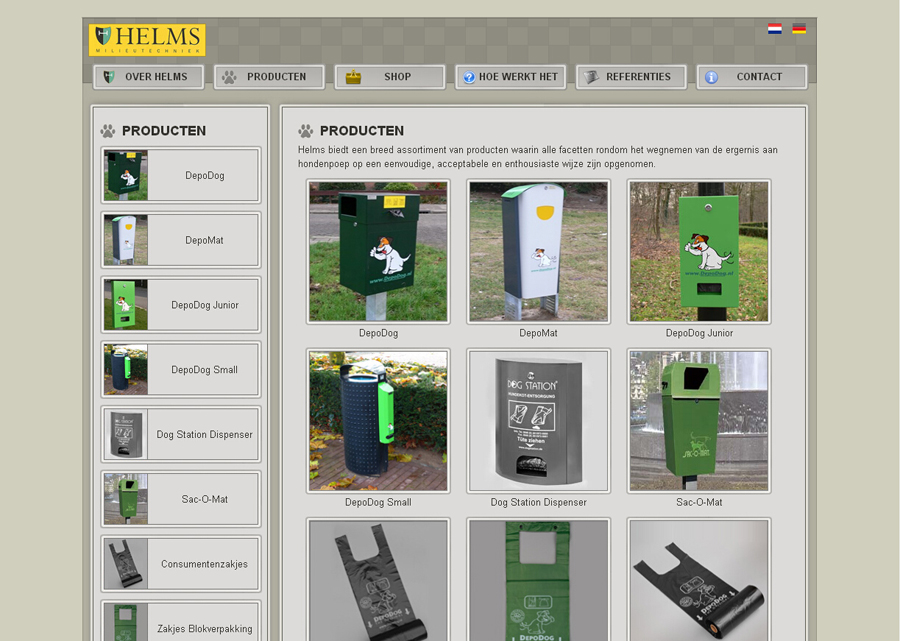Click the shield icon on Over Helms
Image resolution: width=900 pixels, height=641 pixels.
click(108, 77)
